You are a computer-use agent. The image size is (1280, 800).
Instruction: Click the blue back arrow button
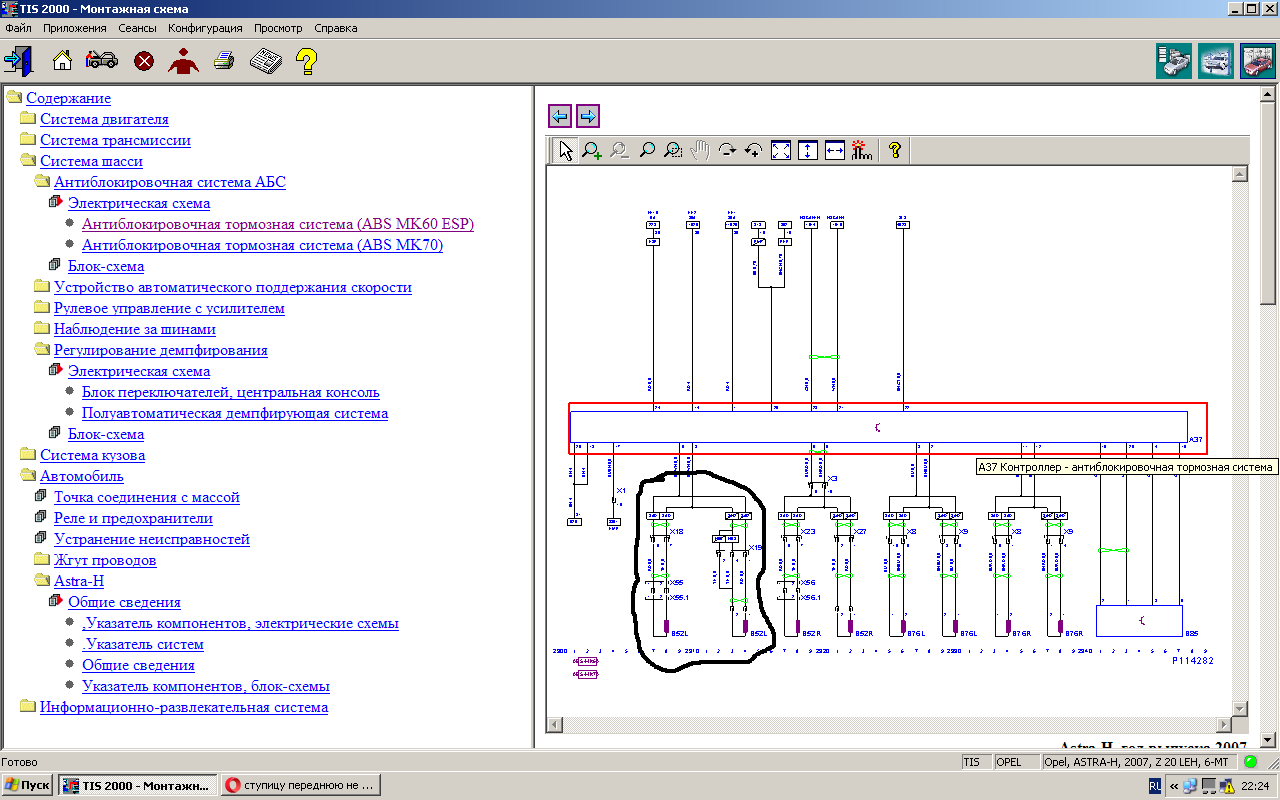coord(560,116)
